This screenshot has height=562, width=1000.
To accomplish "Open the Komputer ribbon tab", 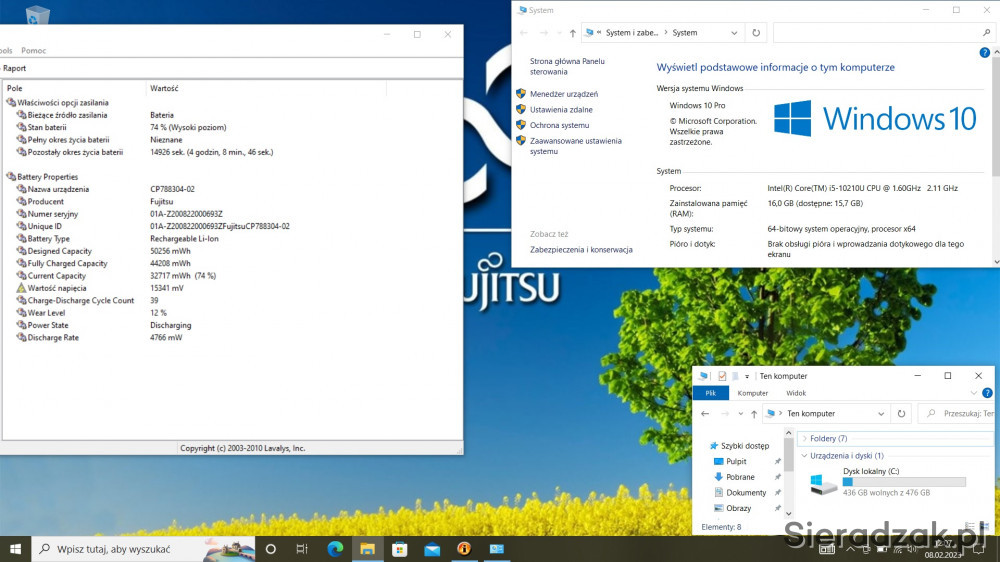I will (753, 393).
